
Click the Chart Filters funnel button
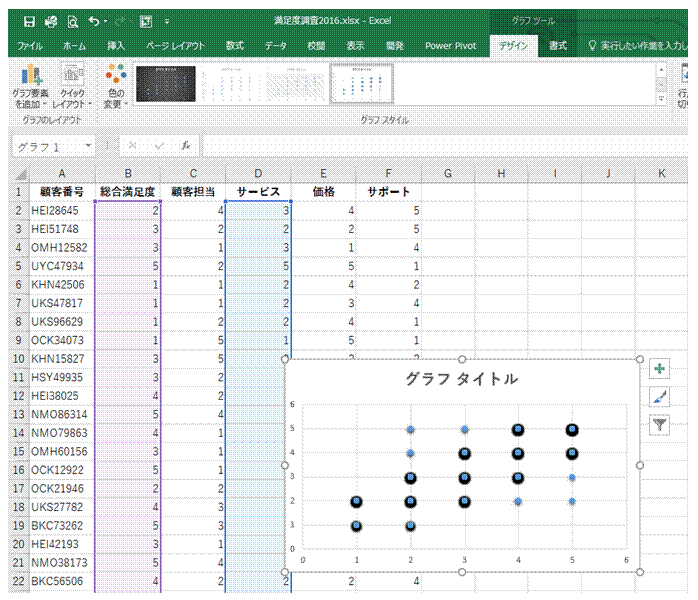click(659, 425)
